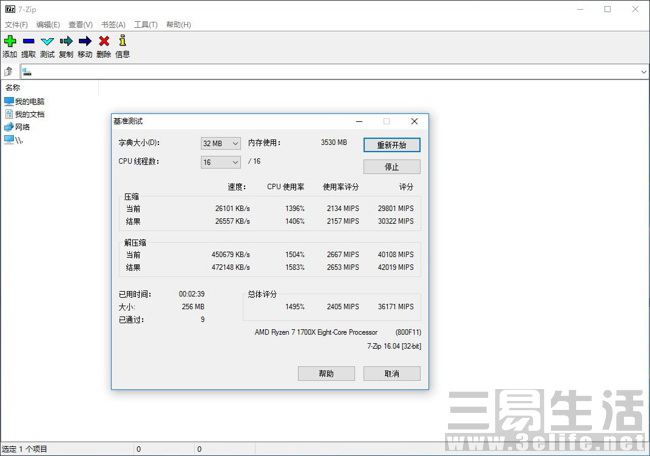Image resolution: width=650 pixels, height=456 pixels.
Task: Open the Bookmarks (书签) menu
Action: (x=113, y=24)
